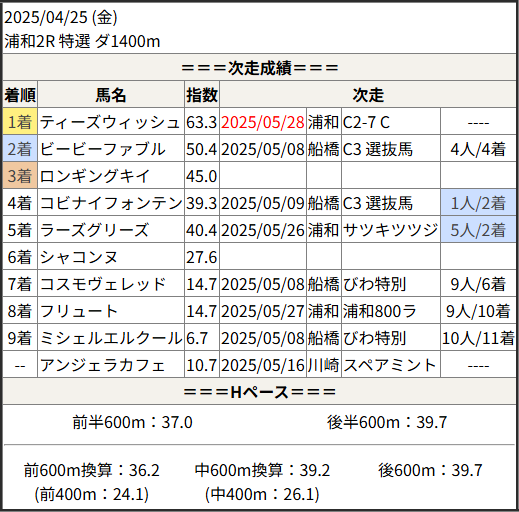Click the スペアミント race name
519x512 pixels.
(x=390, y=365)
